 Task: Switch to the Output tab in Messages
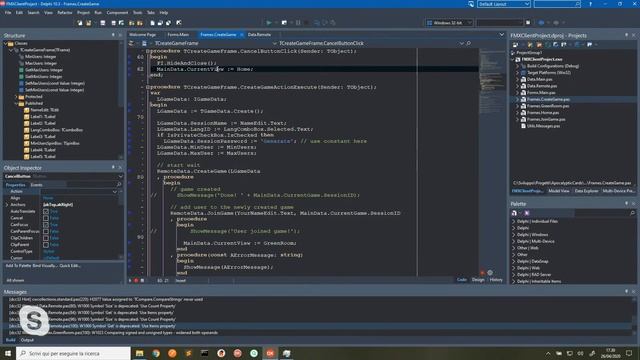(x=27, y=340)
